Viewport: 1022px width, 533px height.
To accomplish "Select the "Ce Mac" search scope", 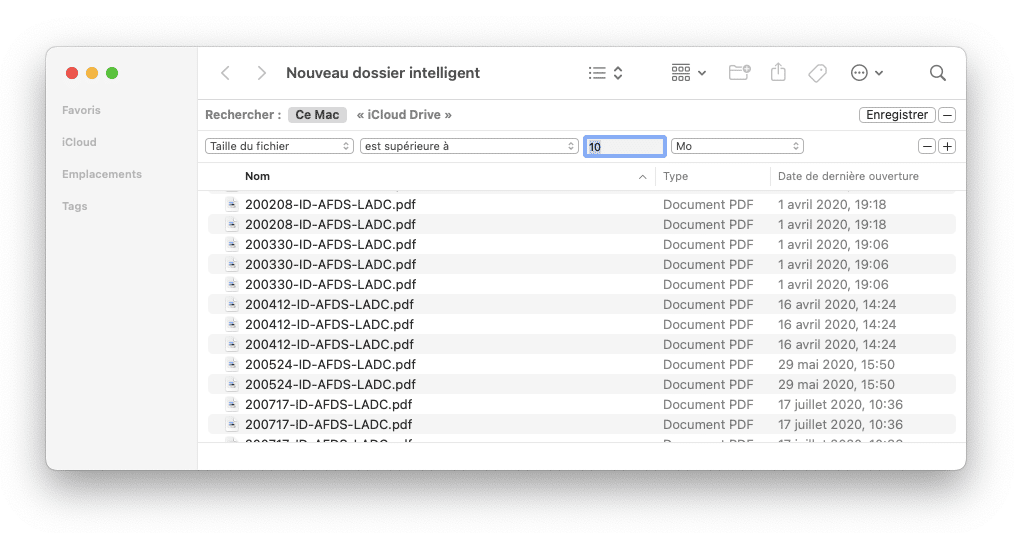I will [x=317, y=115].
